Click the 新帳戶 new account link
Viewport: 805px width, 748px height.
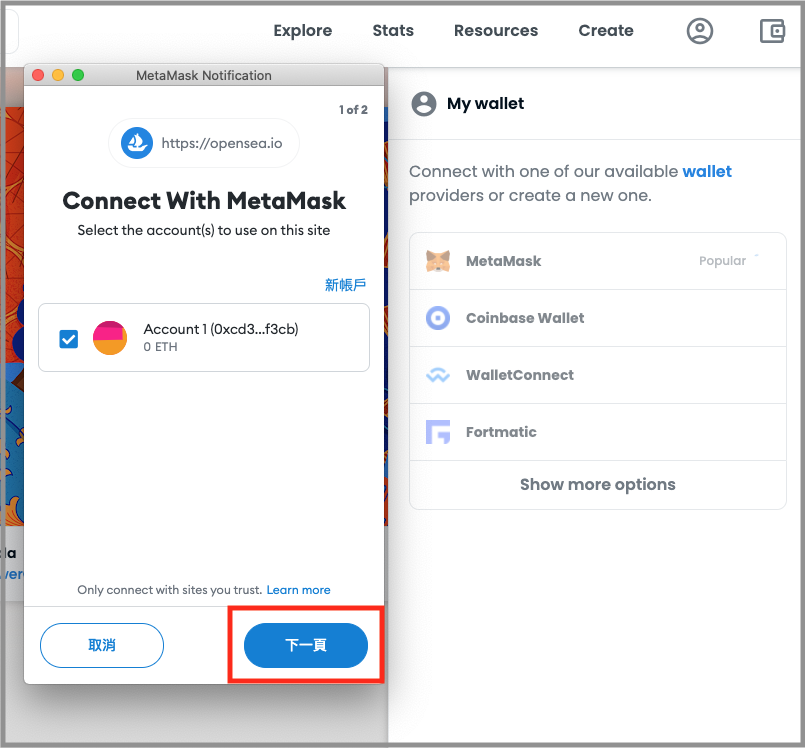(346, 284)
